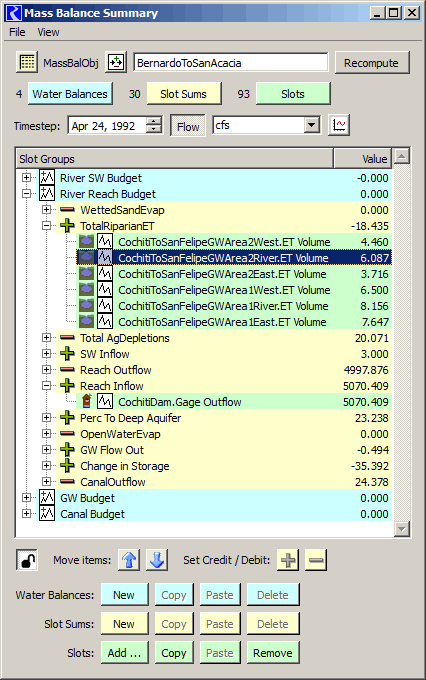
Task: Toggle the Water Balances filter button
Action: 70,94
